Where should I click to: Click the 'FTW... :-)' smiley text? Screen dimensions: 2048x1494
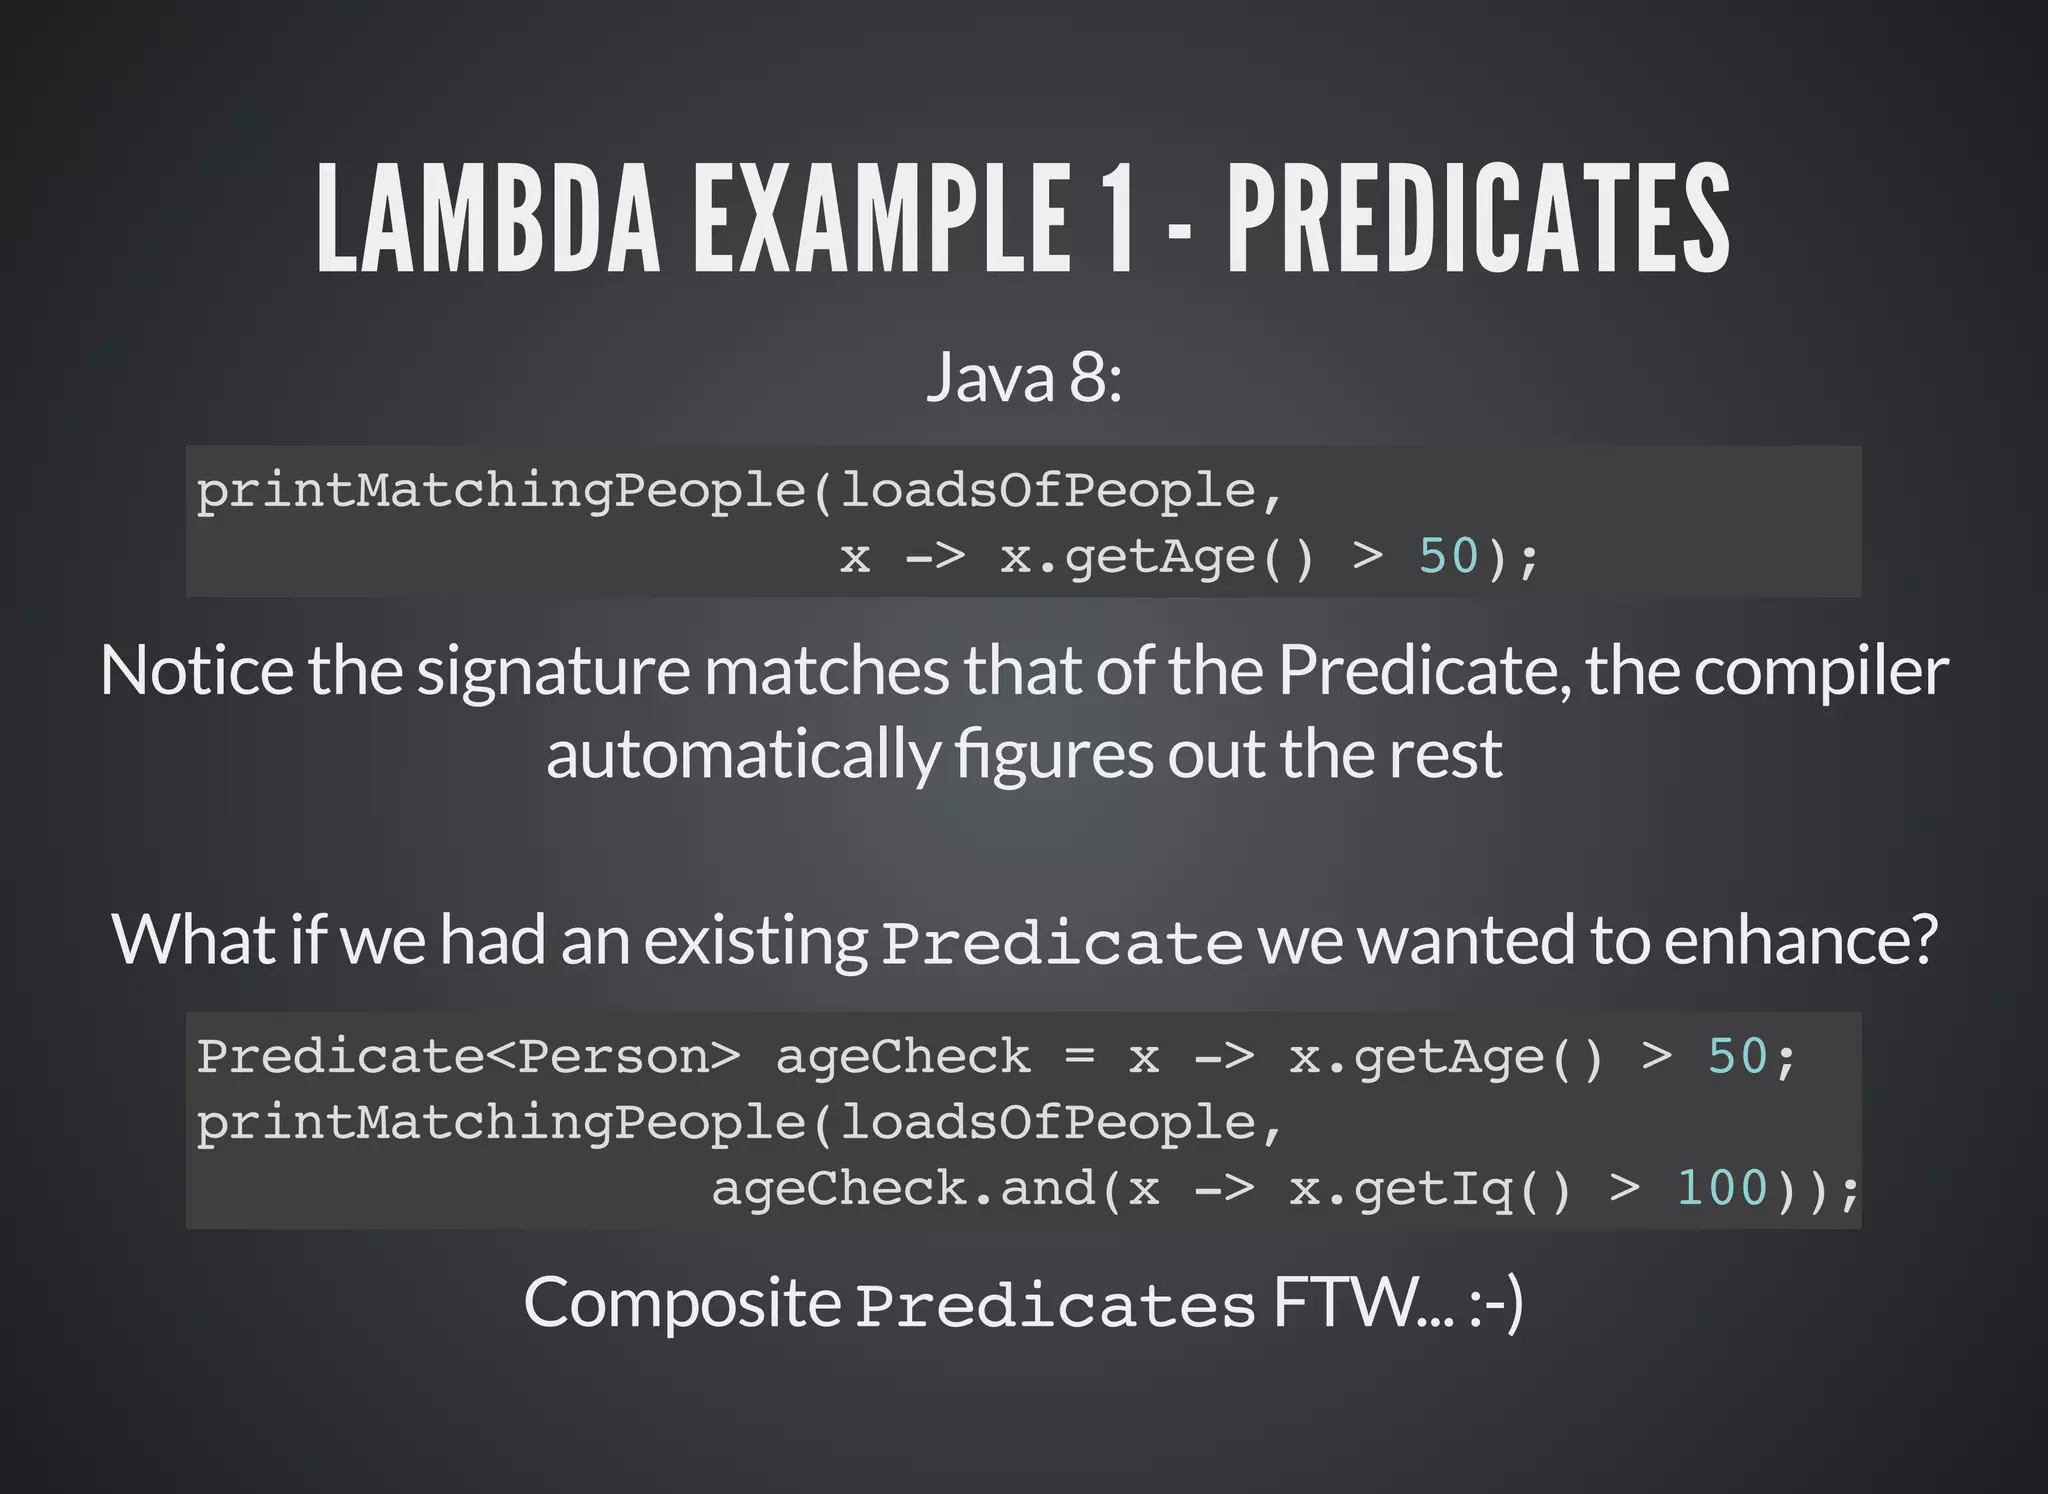pyautogui.click(x=1398, y=1303)
